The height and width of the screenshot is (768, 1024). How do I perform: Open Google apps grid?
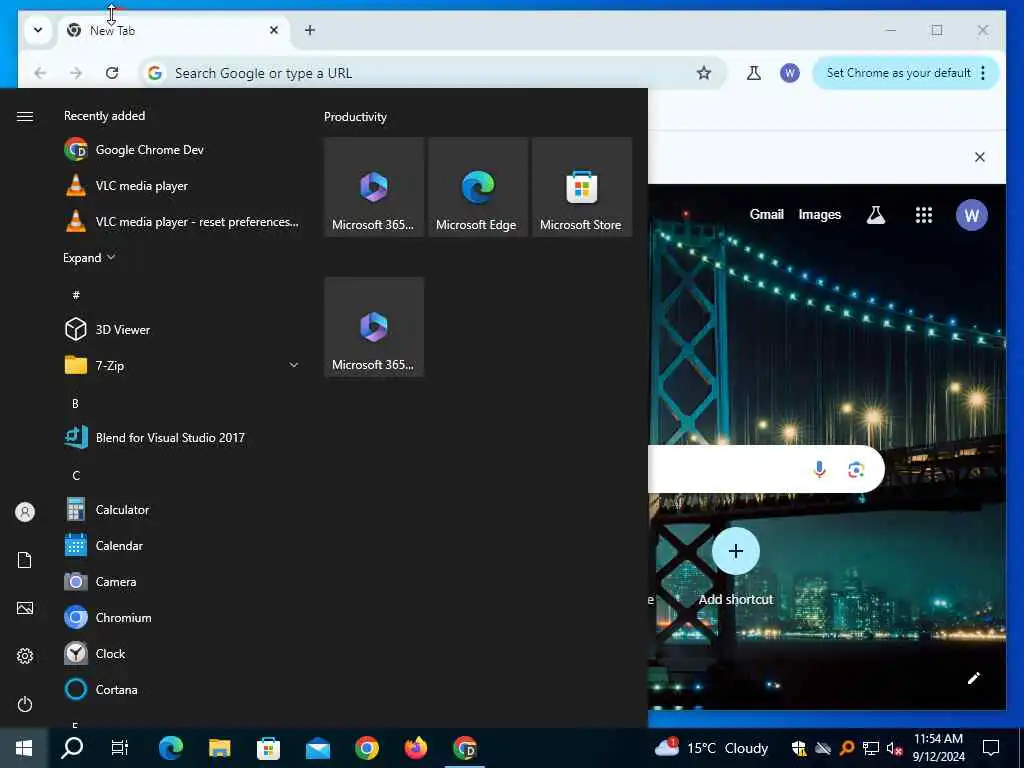click(923, 215)
